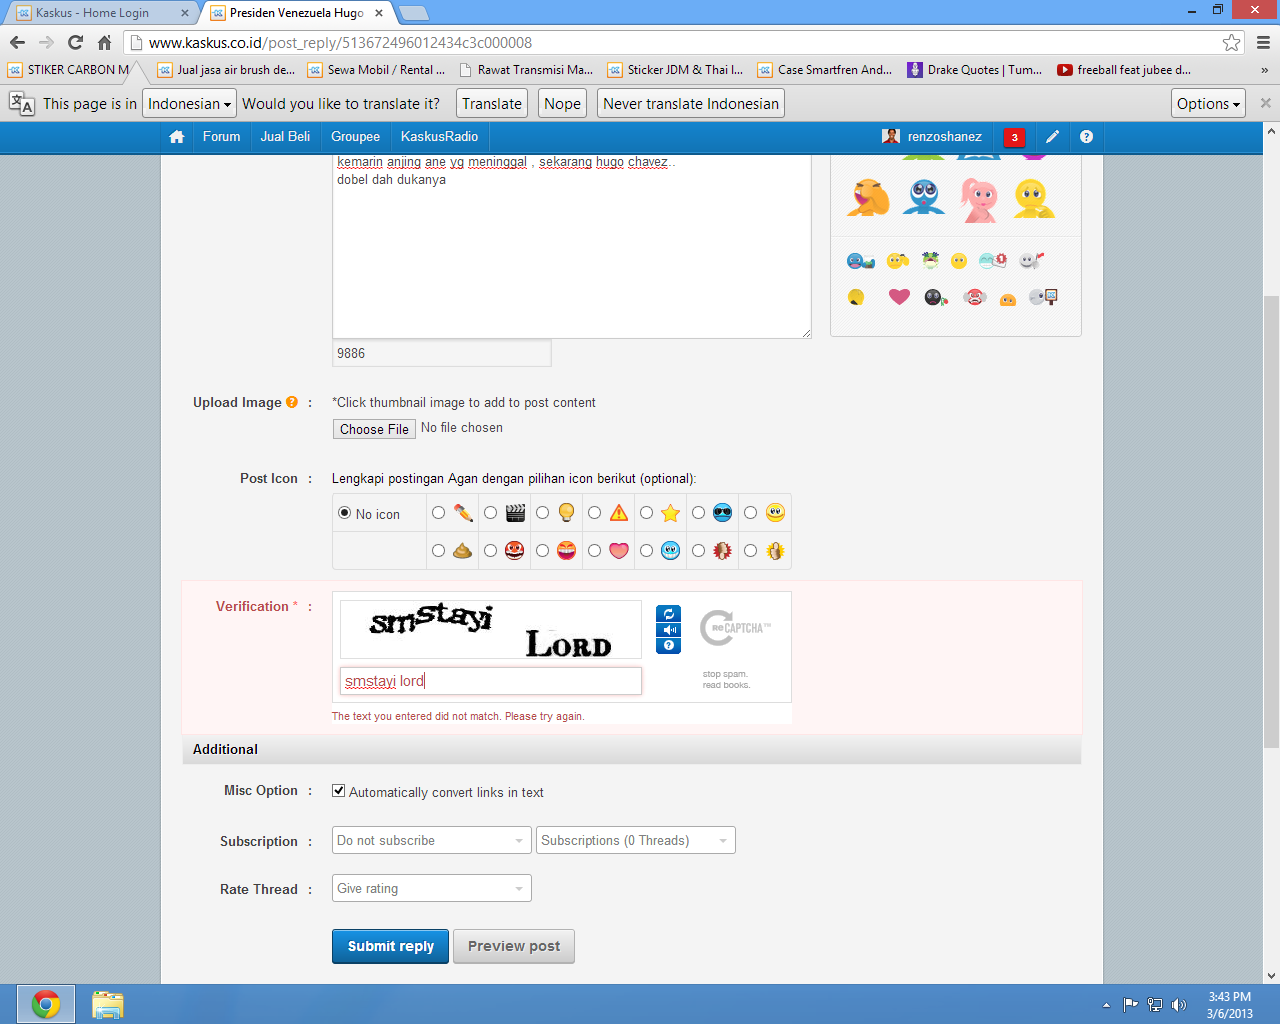Insert the red angry smiley
This screenshot has height=1024, width=1280.
975,297
